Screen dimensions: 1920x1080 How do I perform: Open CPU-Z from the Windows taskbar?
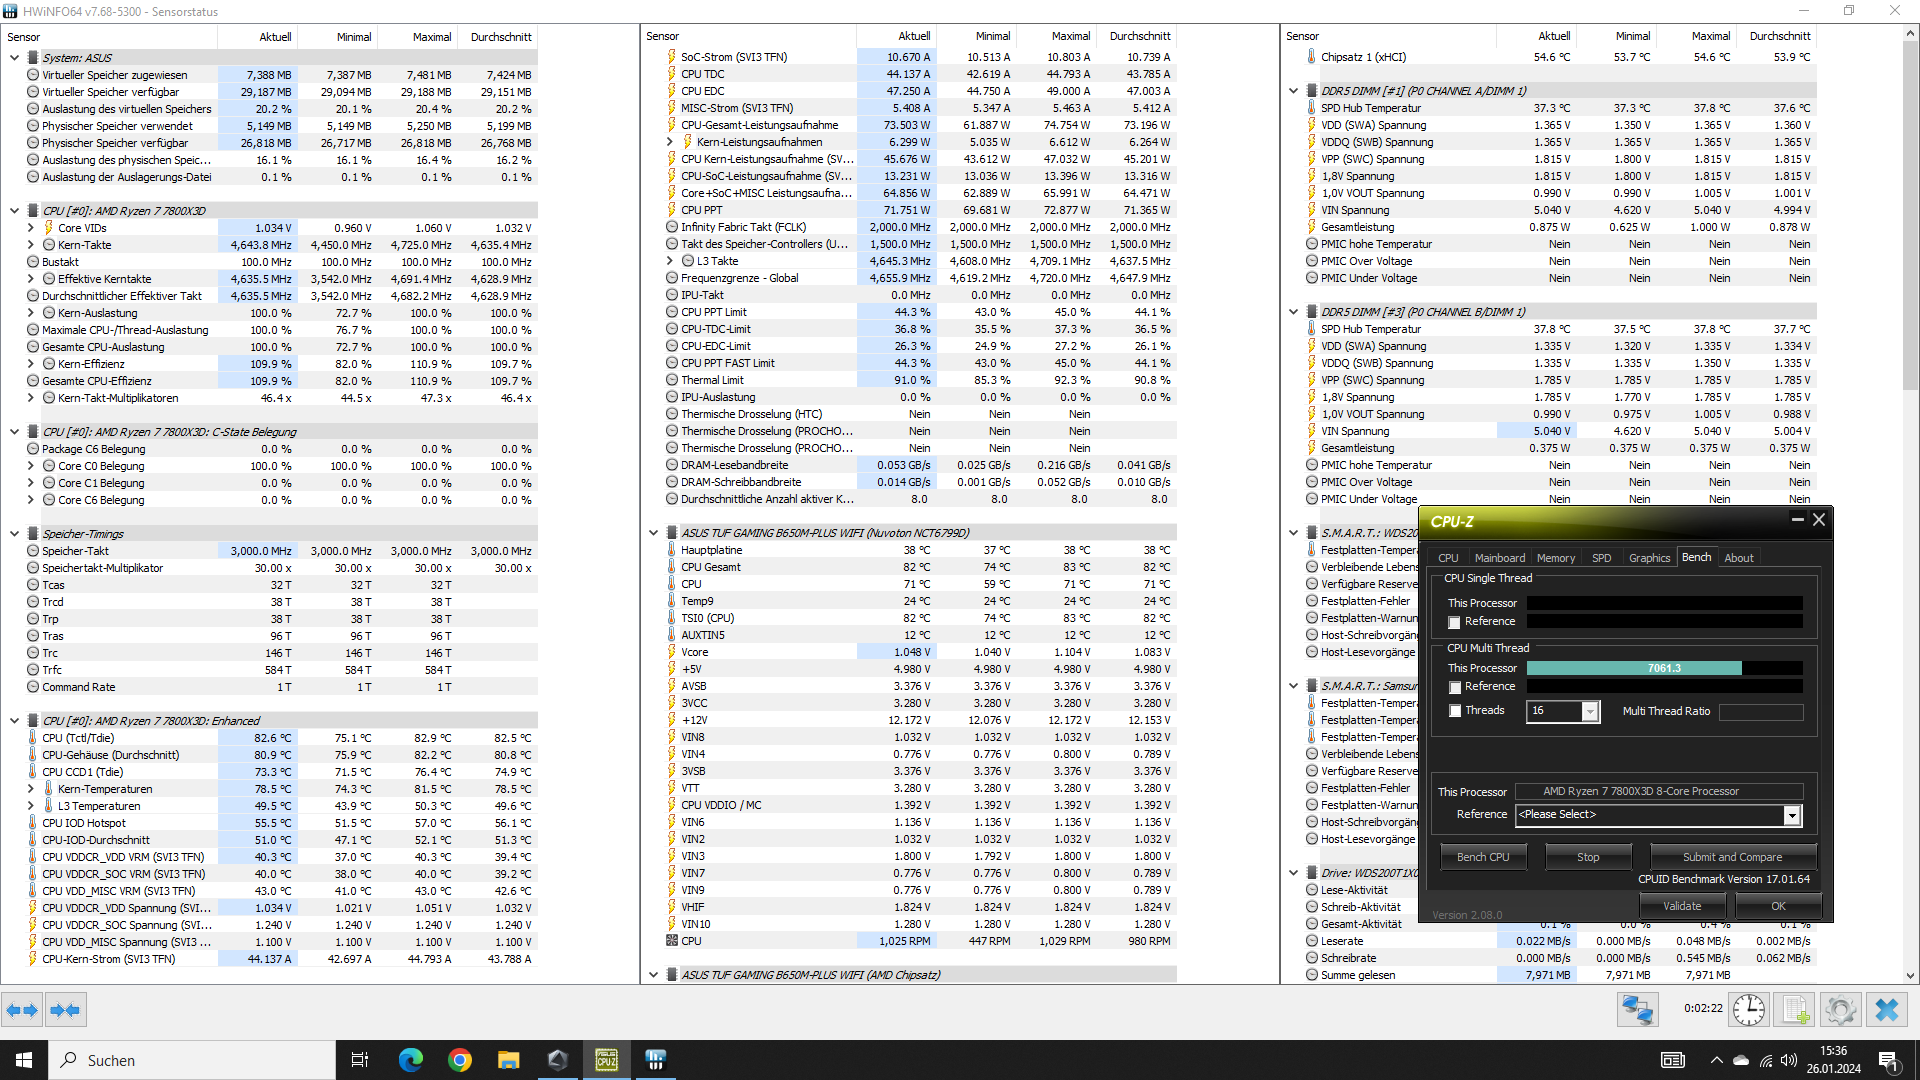tap(606, 1060)
